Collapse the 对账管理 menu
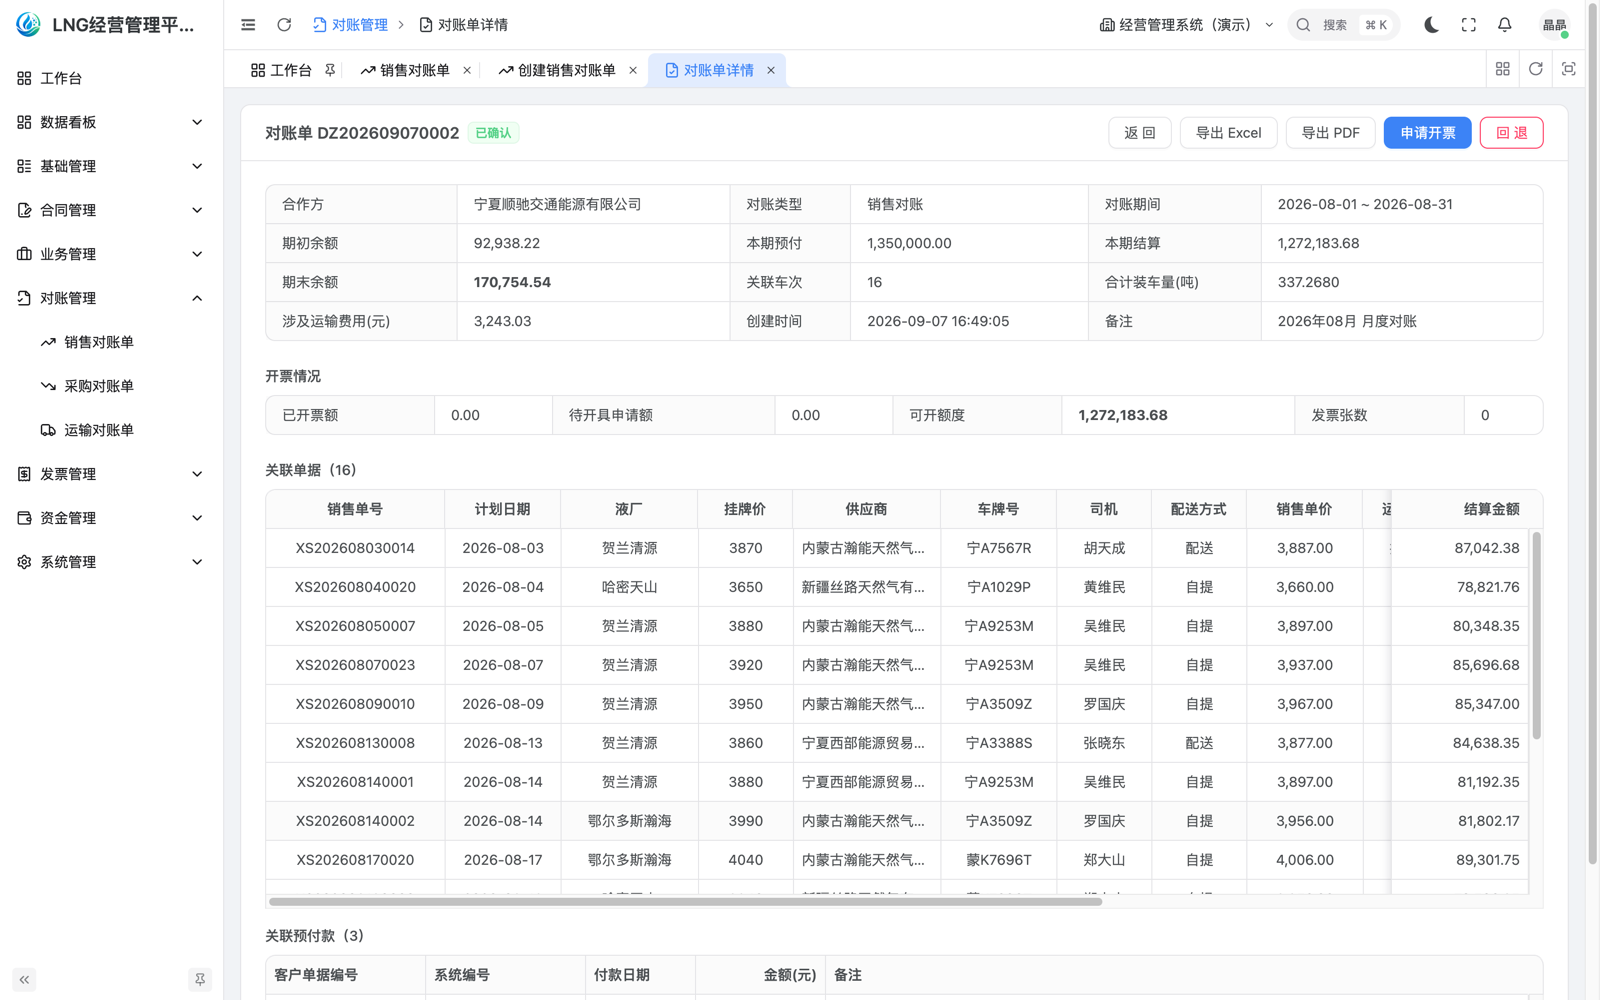The height and width of the screenshot is (1000, 1600). click(x=110, y=298)
